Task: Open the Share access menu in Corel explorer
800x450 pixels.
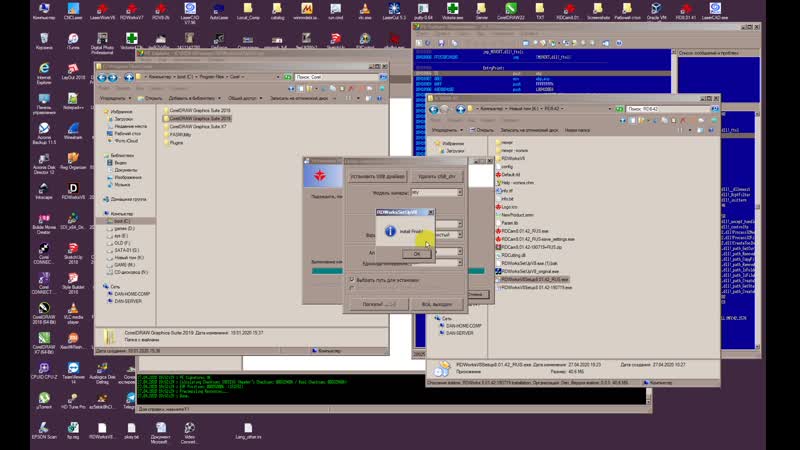Action: [244, 98]
